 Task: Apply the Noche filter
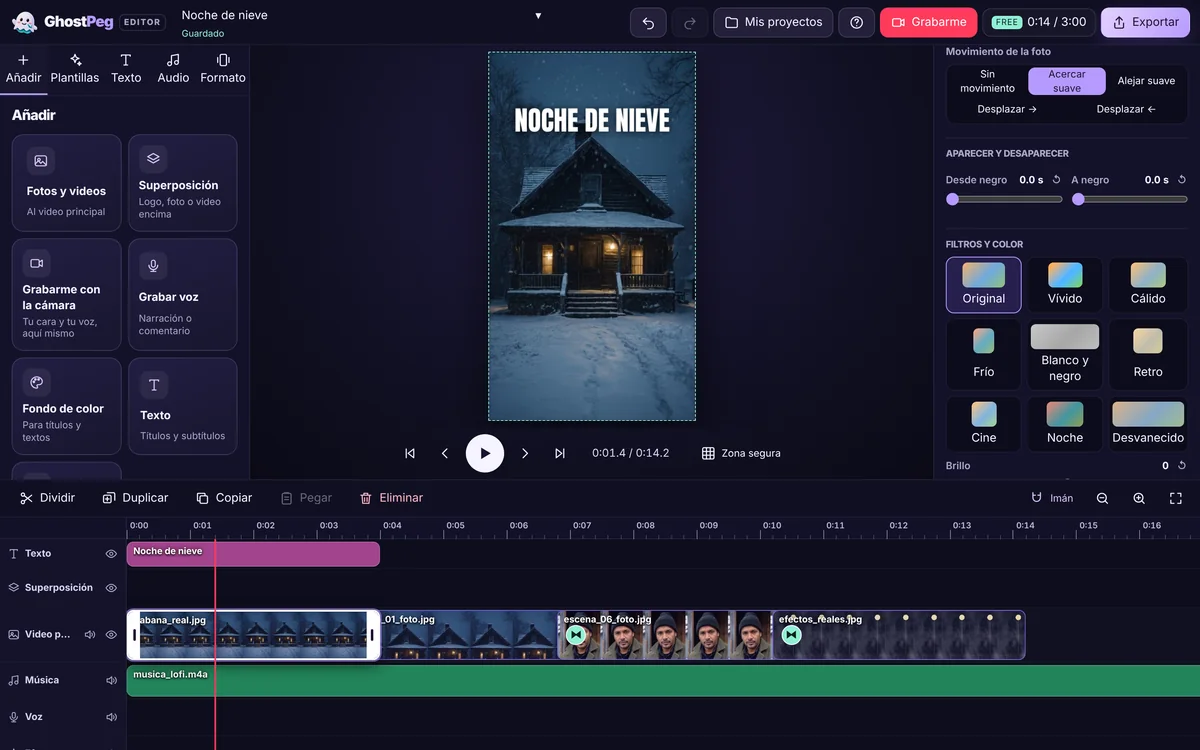[1065, 424]
